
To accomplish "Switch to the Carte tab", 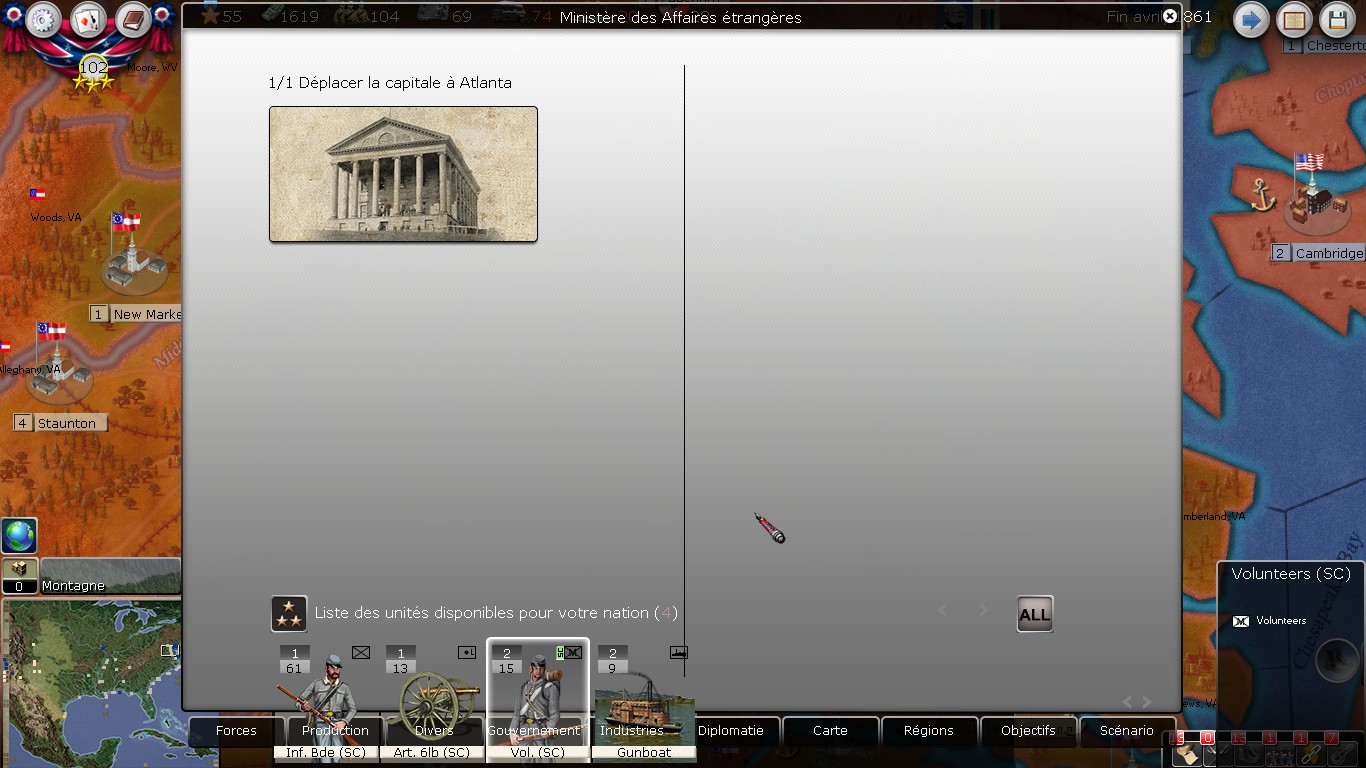I will click(830, 731).
